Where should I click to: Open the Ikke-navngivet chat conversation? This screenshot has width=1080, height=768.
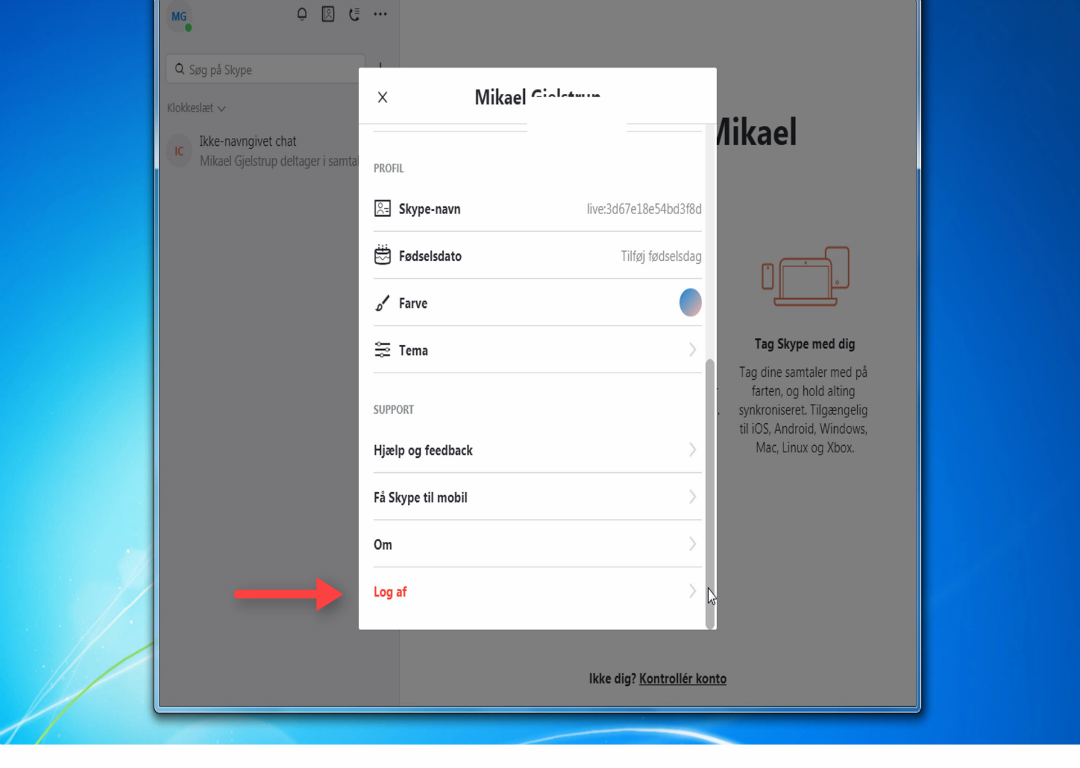coord(262,151)
